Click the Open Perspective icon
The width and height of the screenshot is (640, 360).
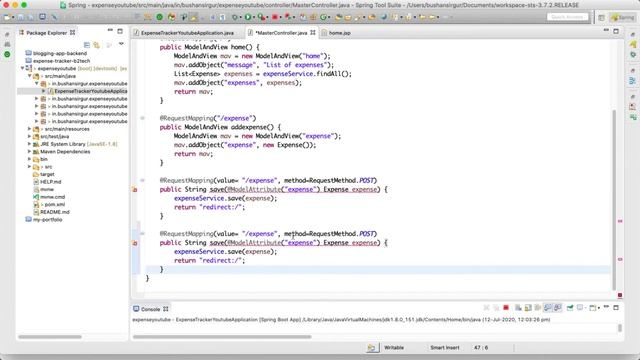602,18
